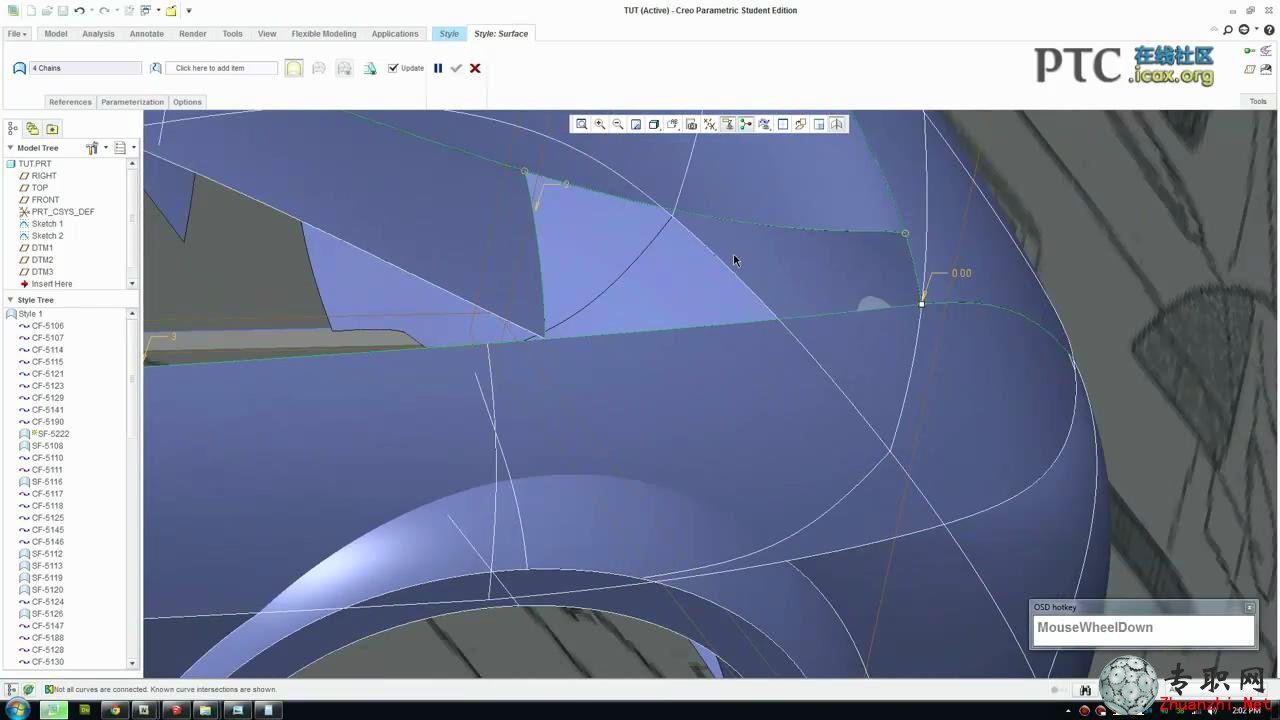The height and width of the screenshot is (720, 1280).
Task: Click the blend surface type icon
Action: [344, 68]
